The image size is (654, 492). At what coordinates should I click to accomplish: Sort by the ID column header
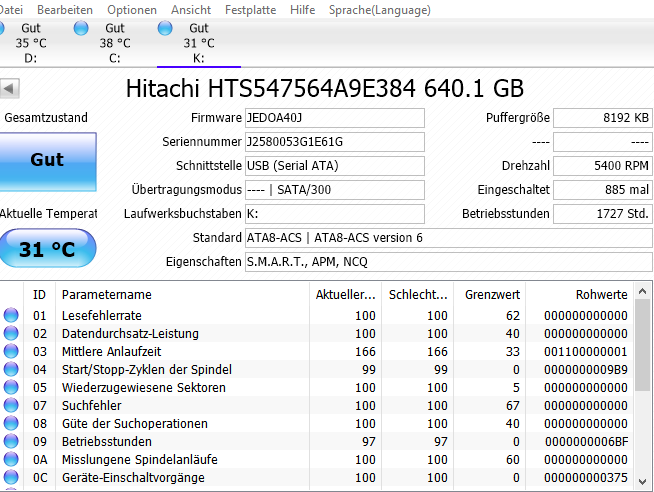[x=39, y=294]
